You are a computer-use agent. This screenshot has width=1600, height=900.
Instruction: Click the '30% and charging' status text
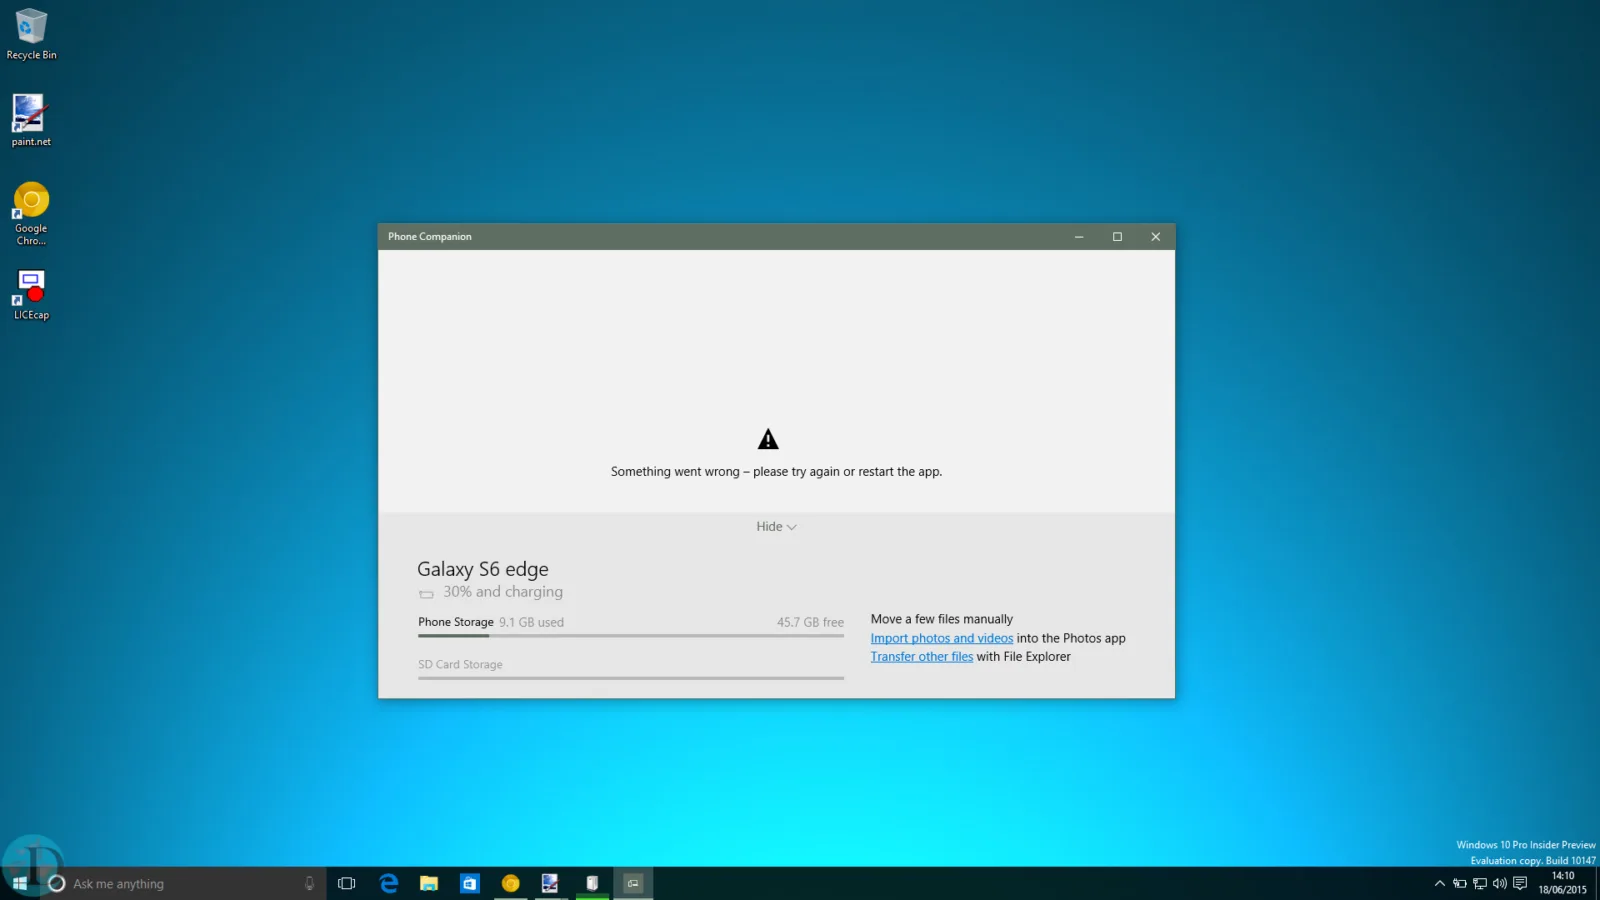pos(503,592)
